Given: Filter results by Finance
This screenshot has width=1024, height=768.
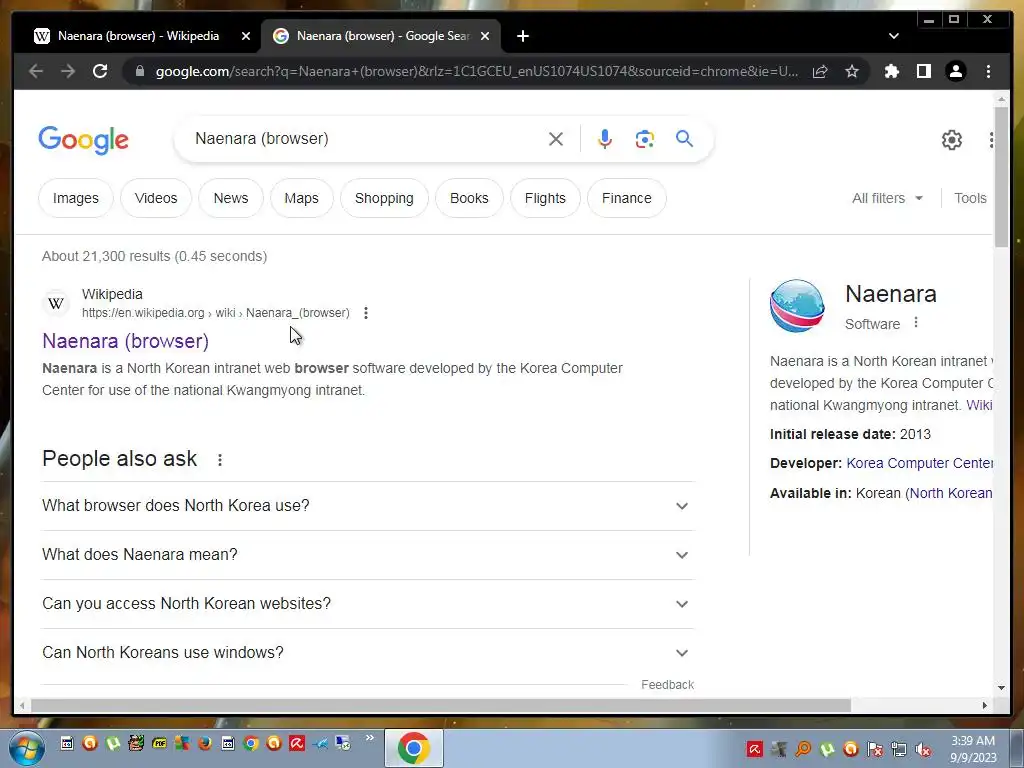Looking at the screenshot, I should (x=626, y=198).
